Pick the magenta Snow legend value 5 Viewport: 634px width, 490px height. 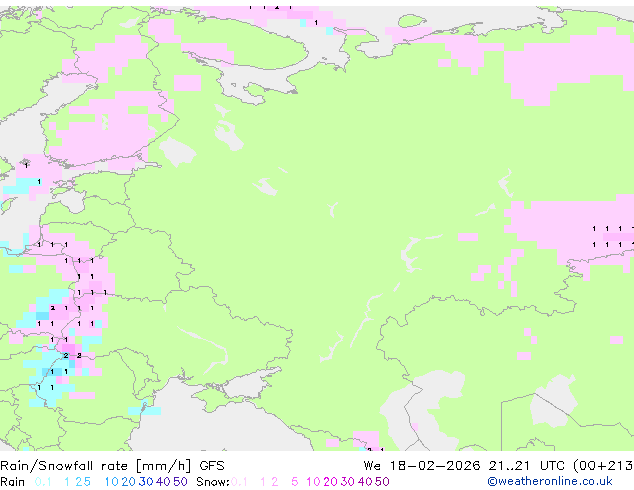click(x=295, y=482)
